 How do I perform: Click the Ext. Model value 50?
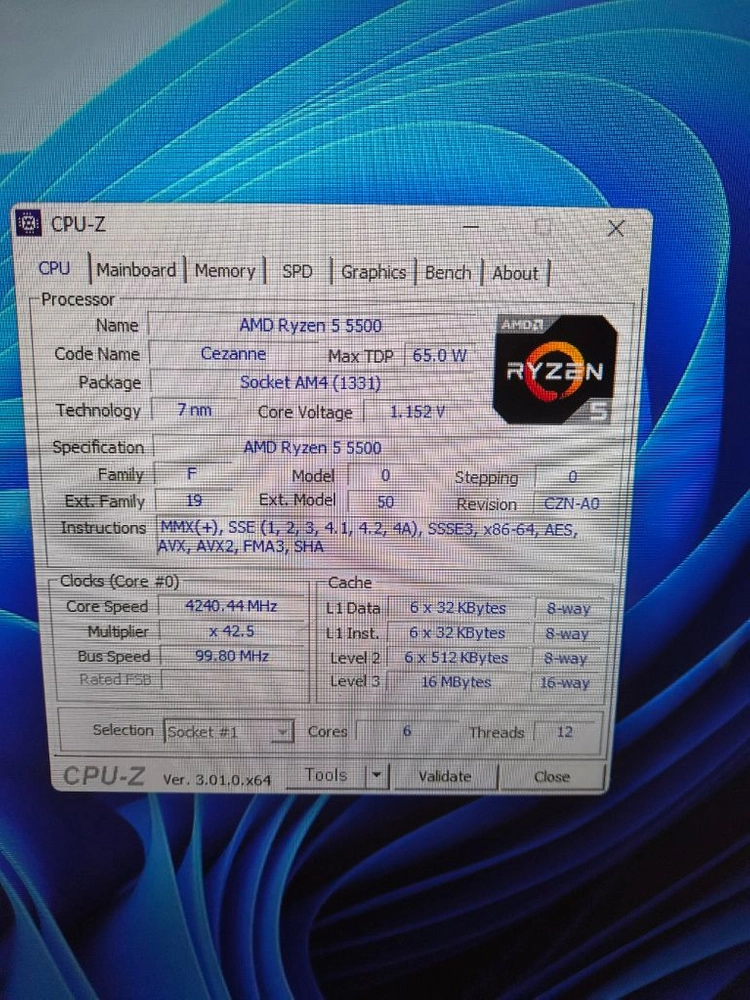click(x=385, y=502)
